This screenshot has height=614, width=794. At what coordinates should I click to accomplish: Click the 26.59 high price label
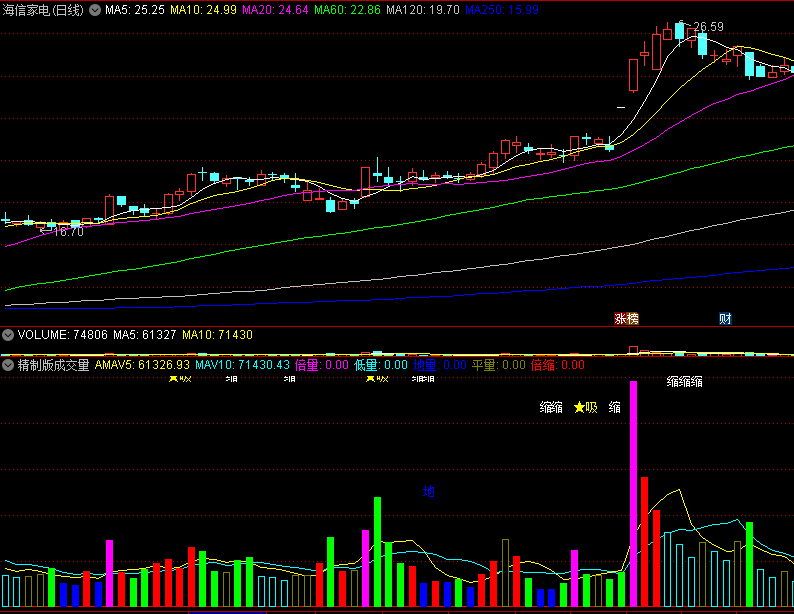click(x=708, y=26)
